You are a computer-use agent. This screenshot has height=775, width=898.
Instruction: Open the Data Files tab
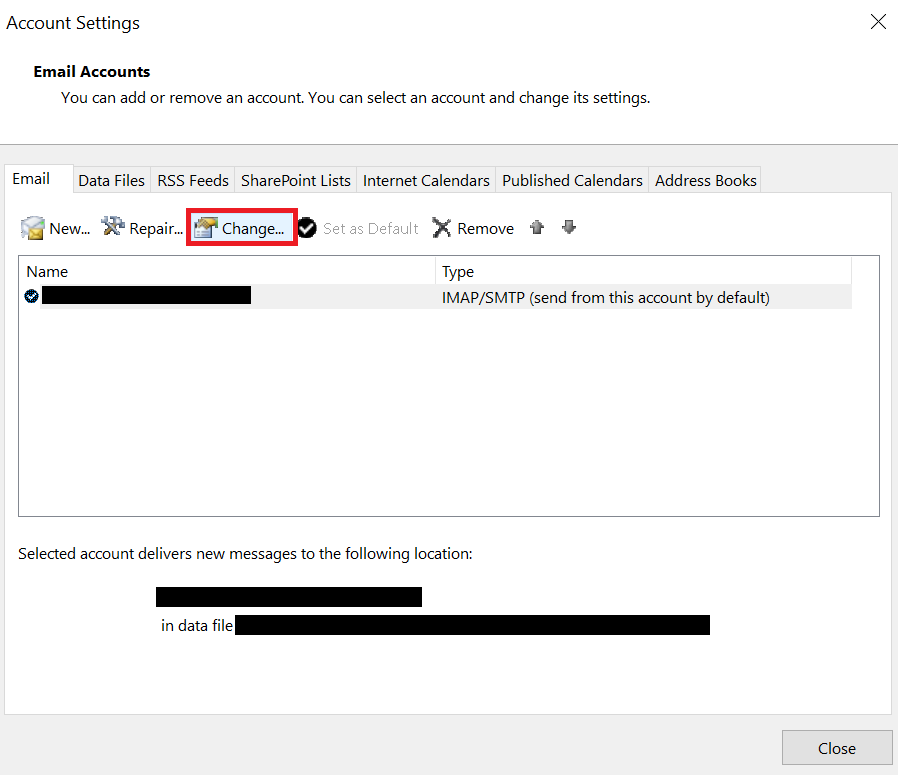(x=112, y=180)
